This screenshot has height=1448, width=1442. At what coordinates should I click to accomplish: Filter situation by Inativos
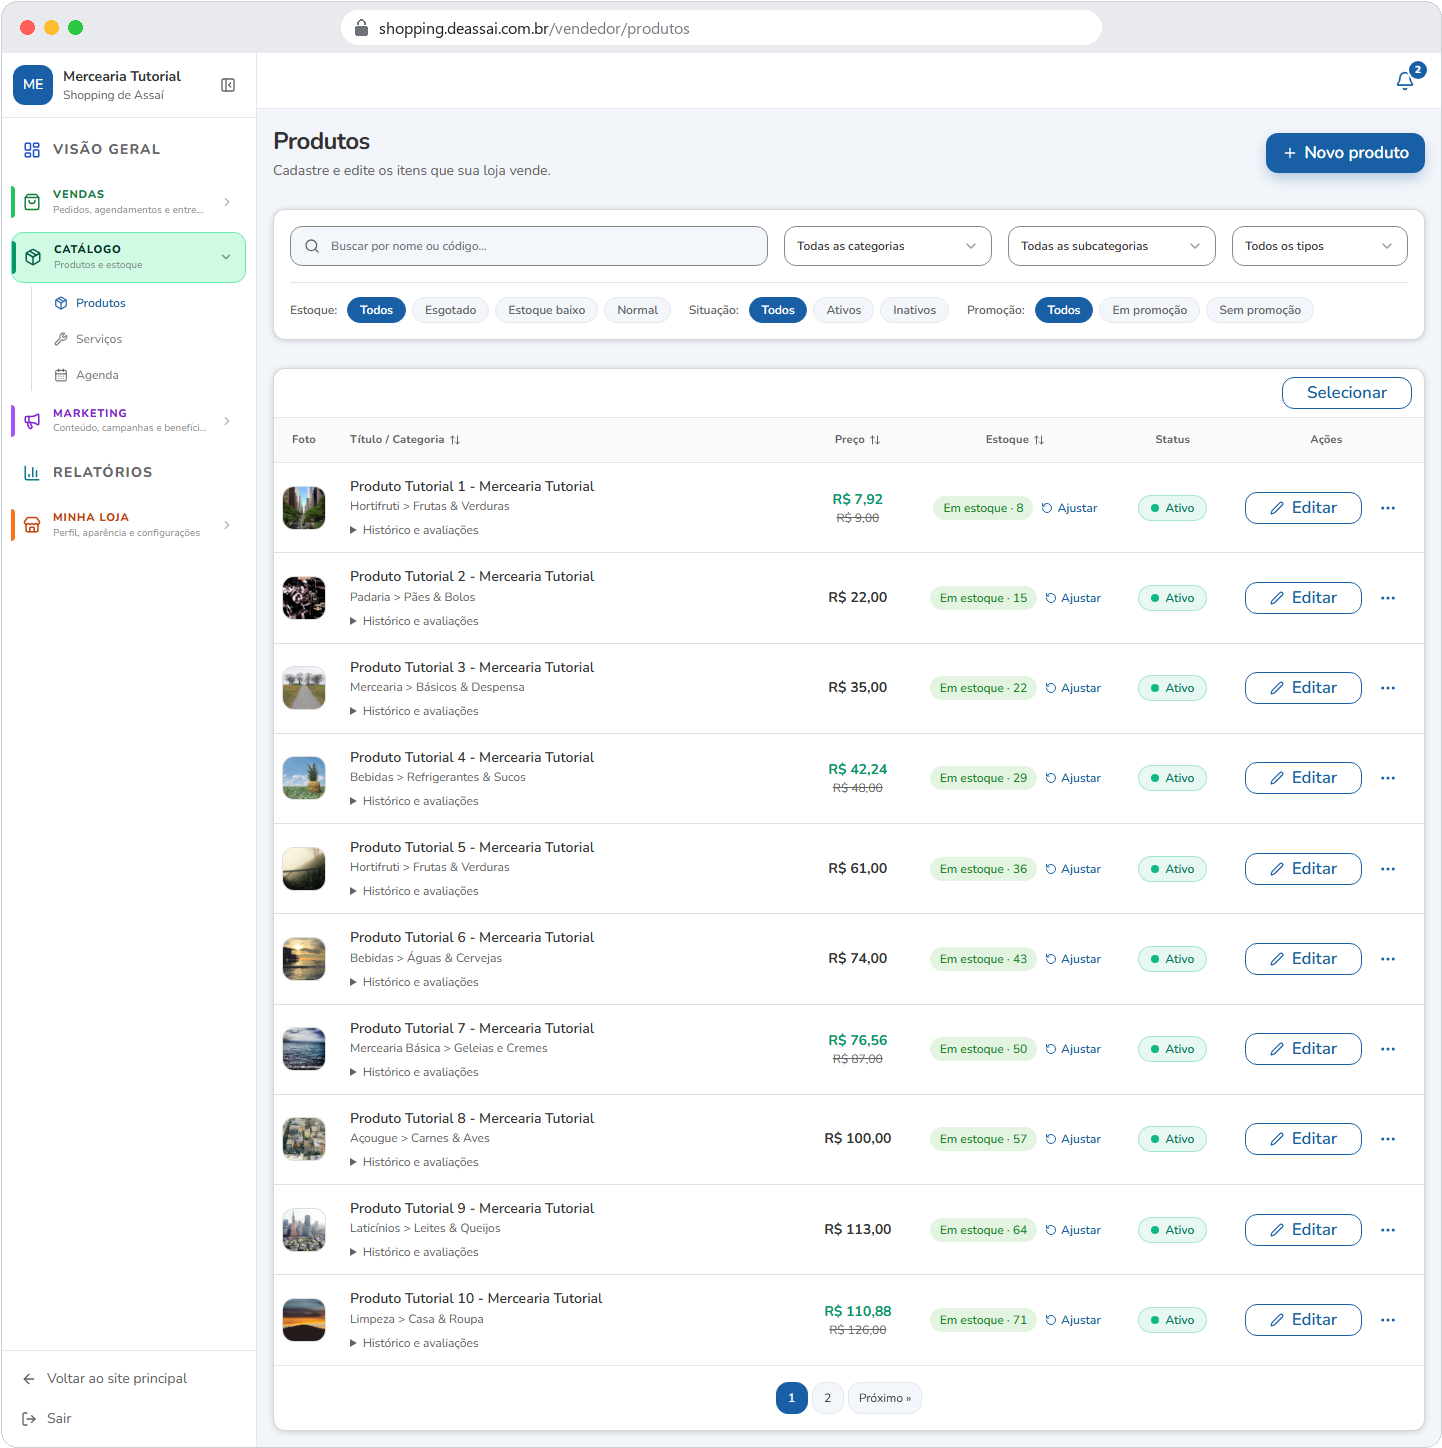click(914, 310)
